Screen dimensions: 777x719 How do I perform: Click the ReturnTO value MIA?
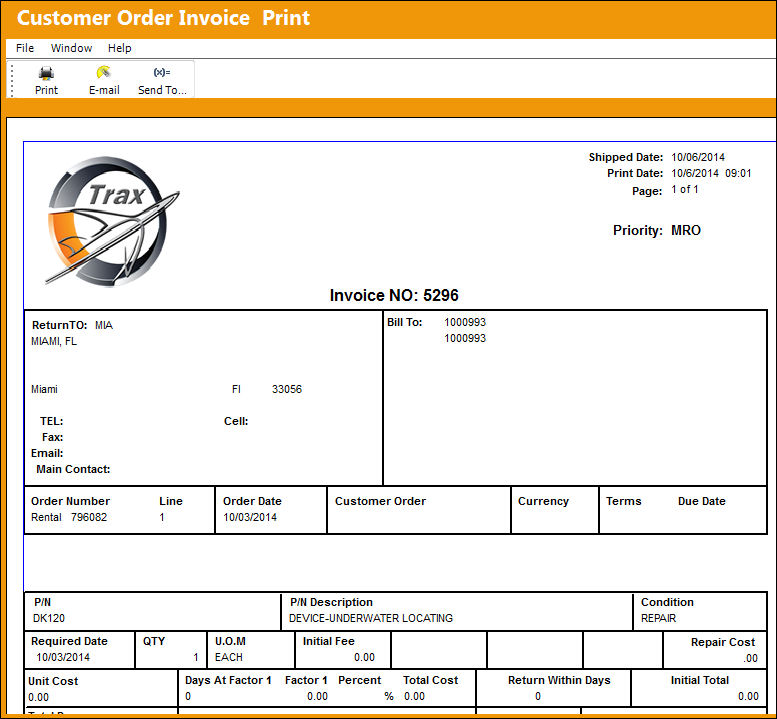coord(104,326)
